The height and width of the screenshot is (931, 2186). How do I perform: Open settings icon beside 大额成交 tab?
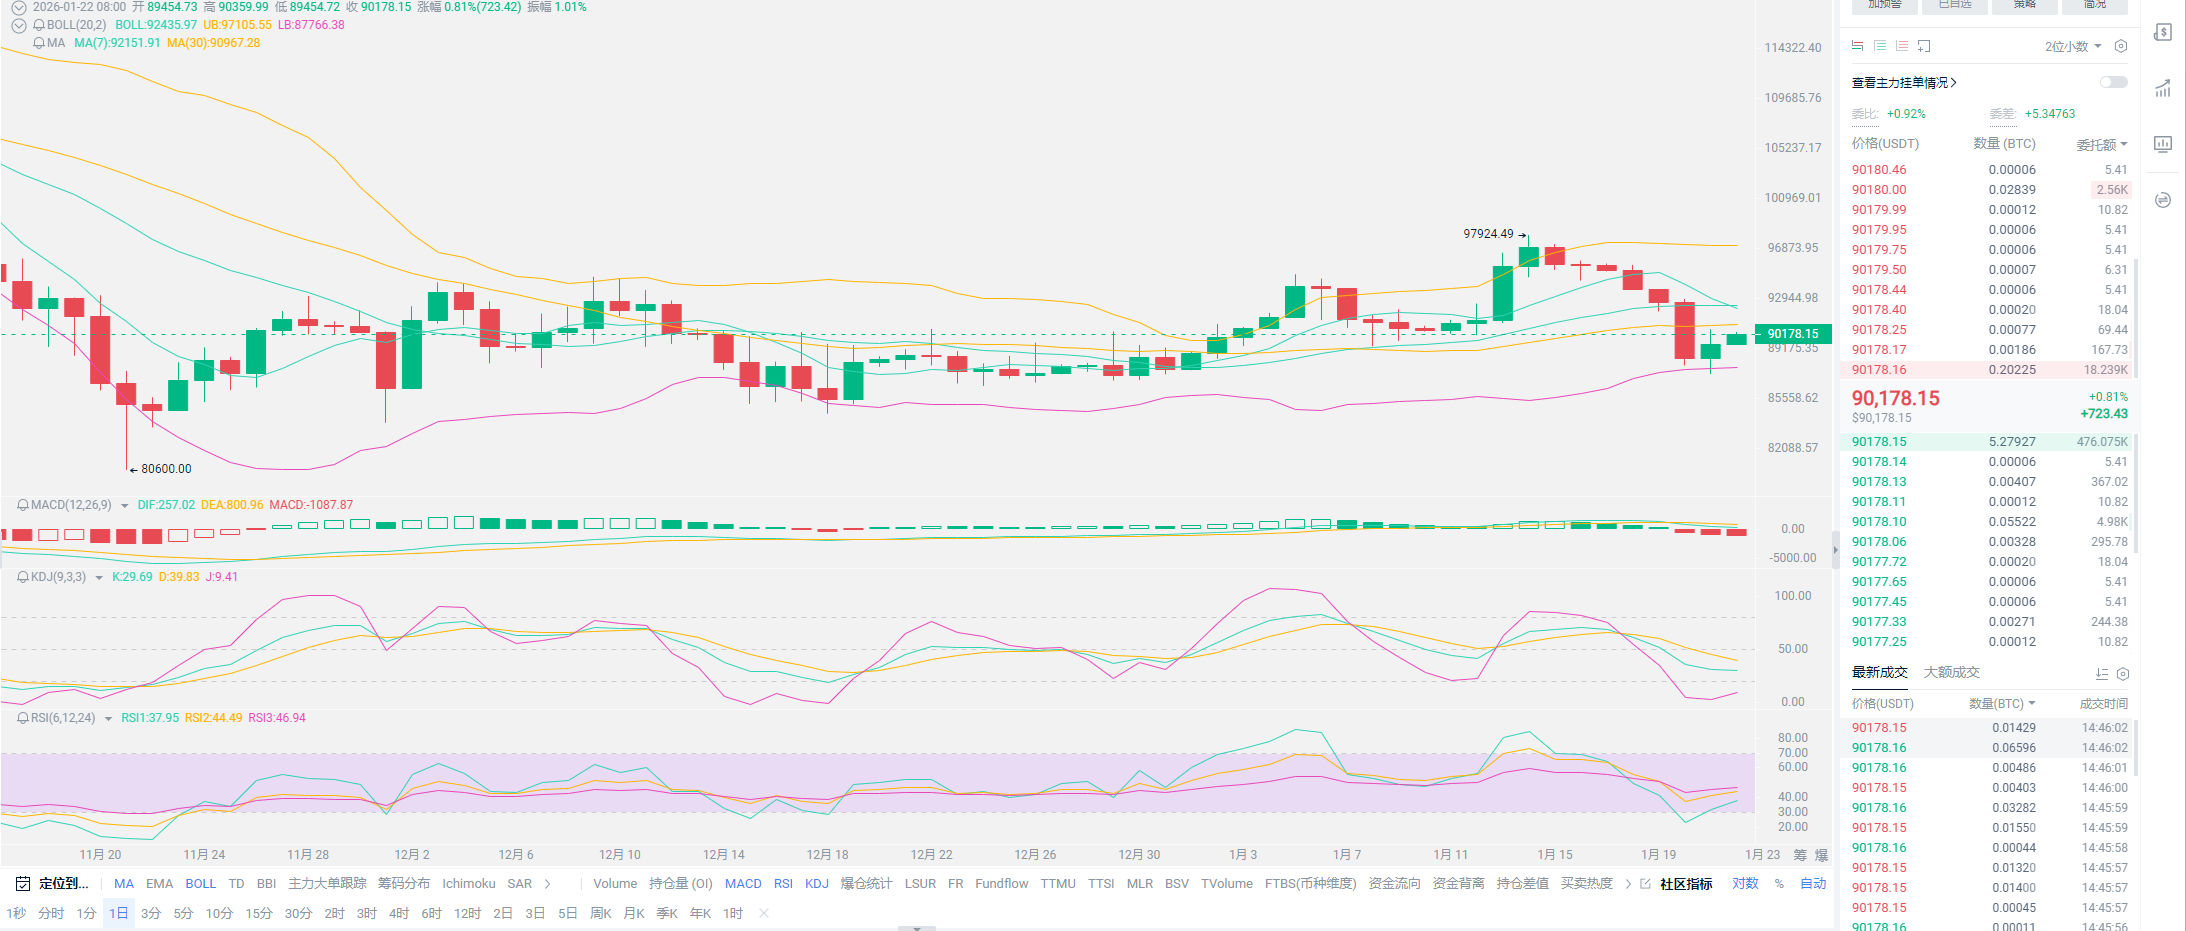[2123, 674]
